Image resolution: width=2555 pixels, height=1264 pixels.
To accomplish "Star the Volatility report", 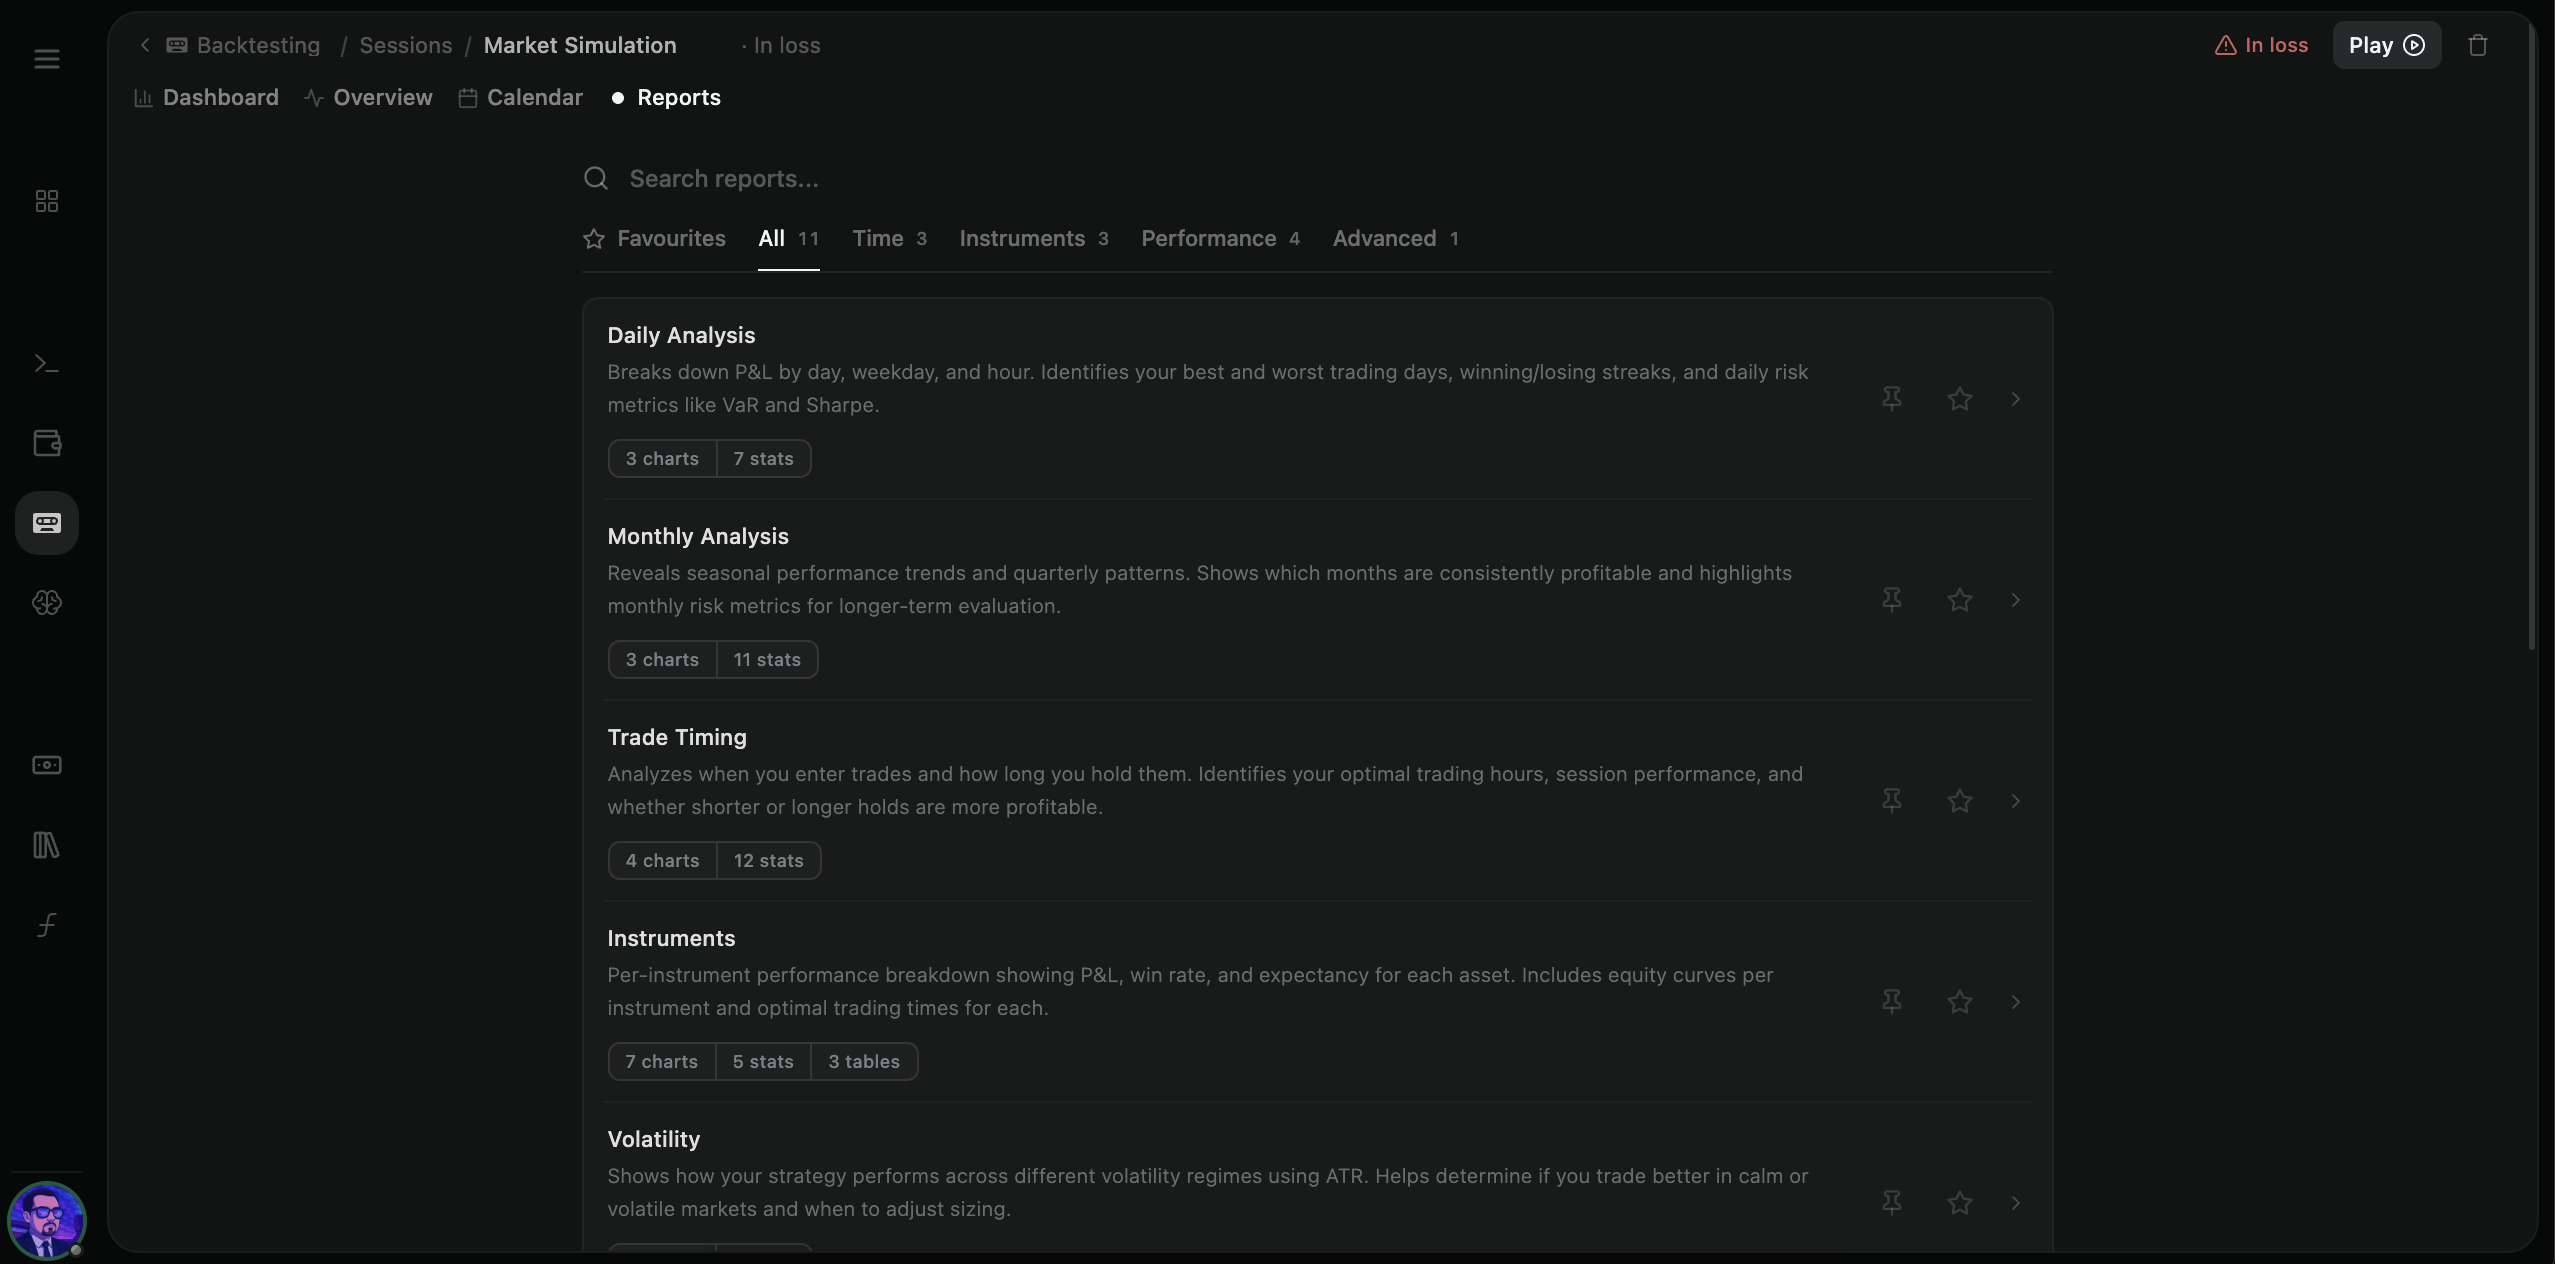I will [x=1959, y=1203].
